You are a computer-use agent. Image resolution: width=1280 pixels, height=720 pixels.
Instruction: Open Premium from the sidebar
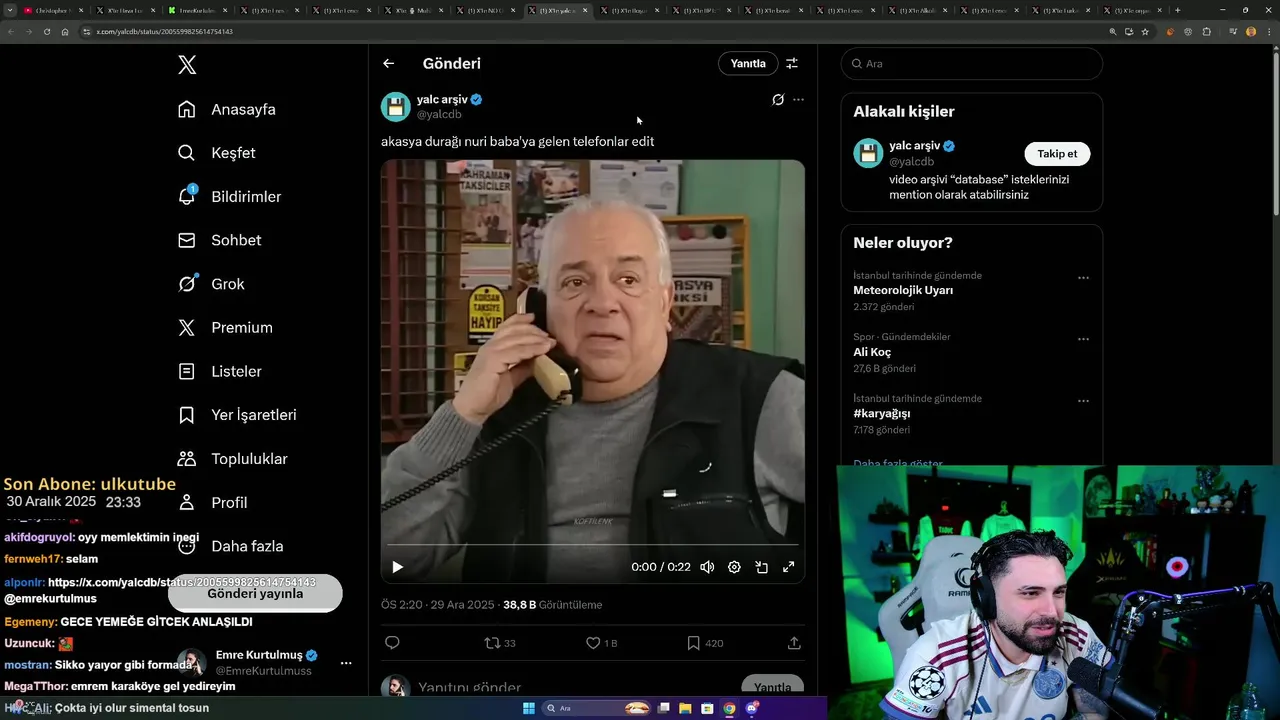pos(225,328)
